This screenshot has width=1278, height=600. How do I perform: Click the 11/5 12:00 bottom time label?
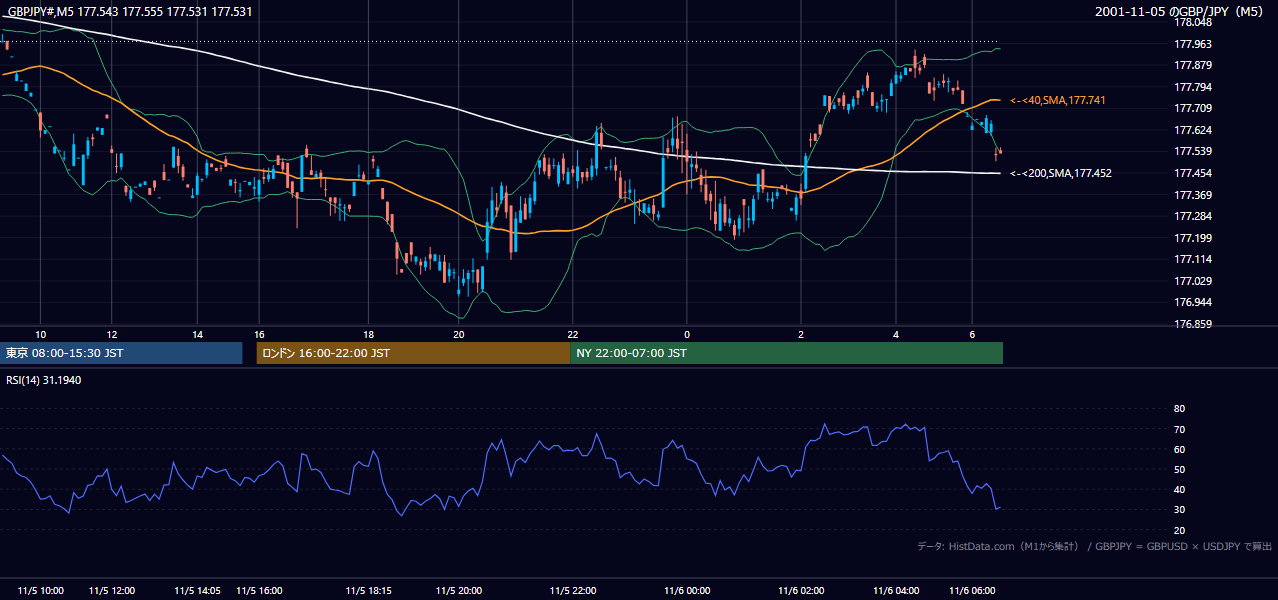(x=112, y=590)
